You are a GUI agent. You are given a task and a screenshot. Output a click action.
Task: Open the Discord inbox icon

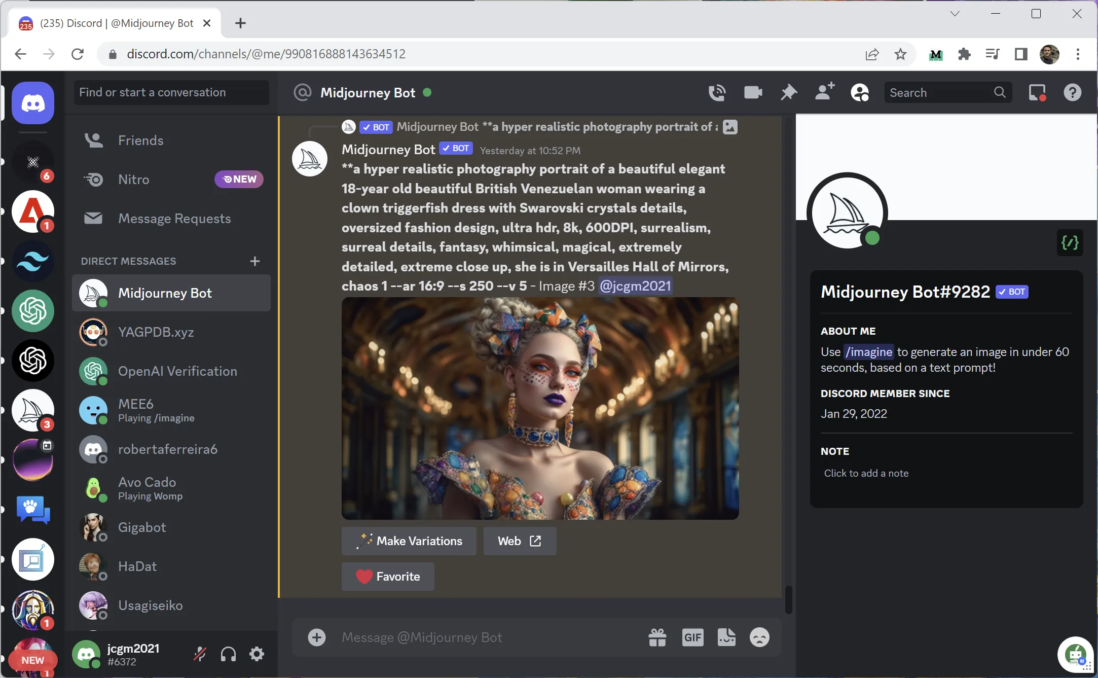click(x=1037, y=92)
